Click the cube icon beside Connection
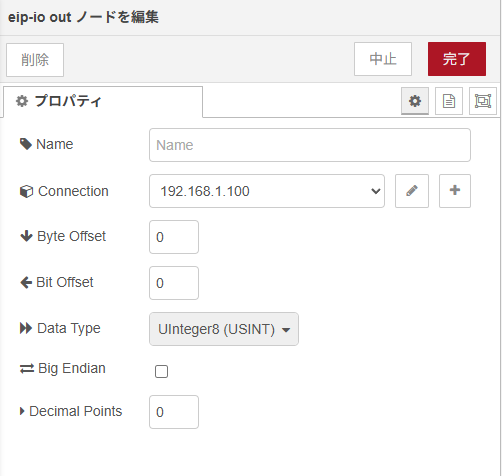 [x=26, y=191]
